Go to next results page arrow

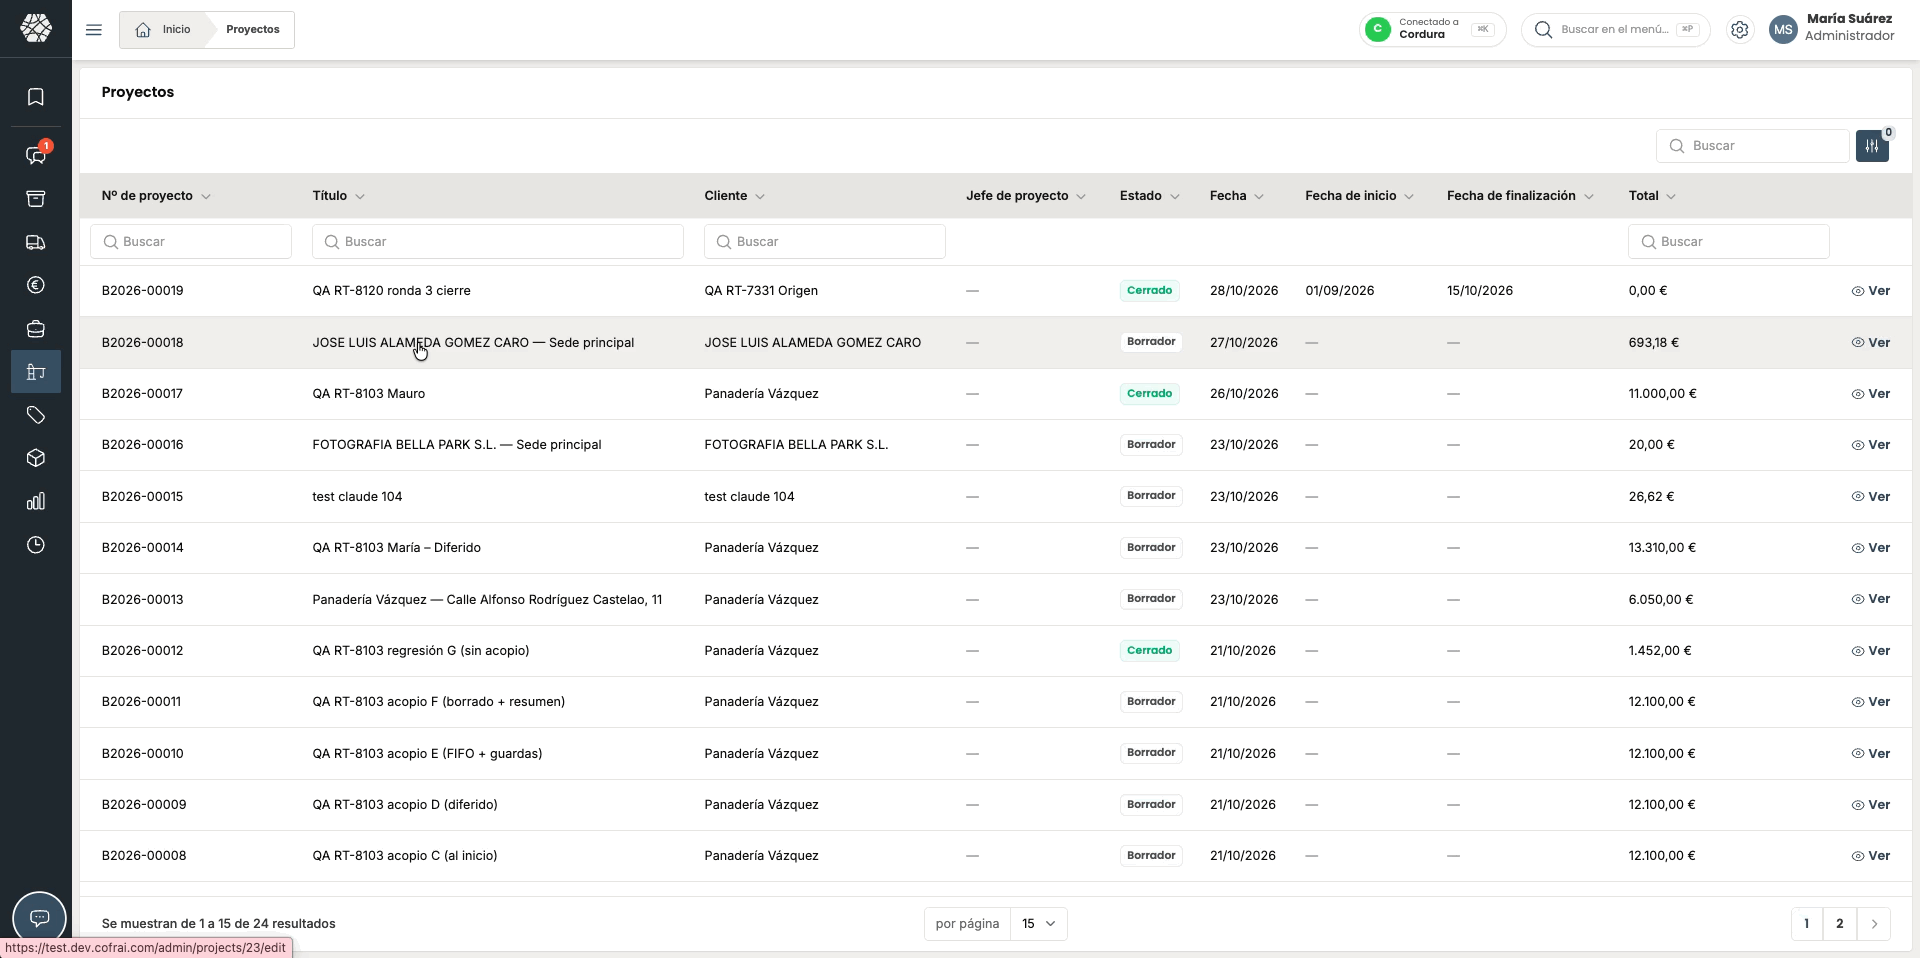[x=1874, y=924]
